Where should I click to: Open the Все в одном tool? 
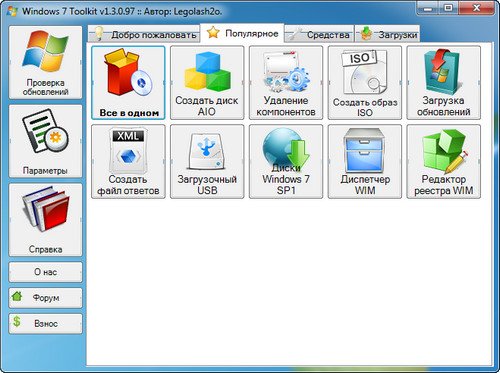coord(128,83)
